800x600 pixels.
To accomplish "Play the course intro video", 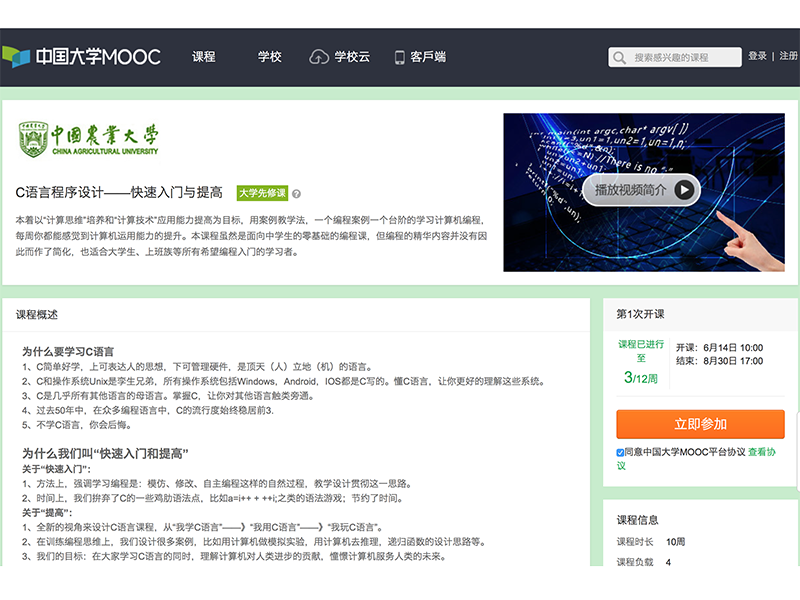I will (684, 190).
